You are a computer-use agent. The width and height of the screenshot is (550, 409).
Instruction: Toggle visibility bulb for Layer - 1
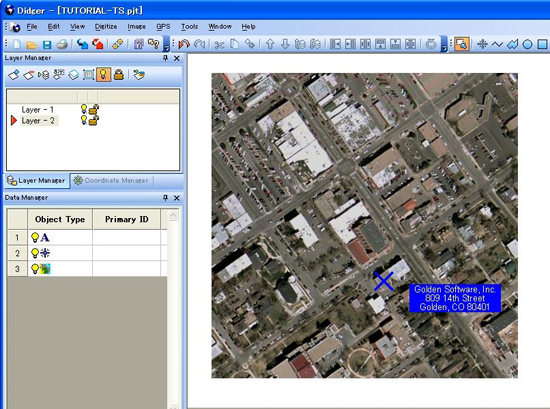click(x=84, y=109)
